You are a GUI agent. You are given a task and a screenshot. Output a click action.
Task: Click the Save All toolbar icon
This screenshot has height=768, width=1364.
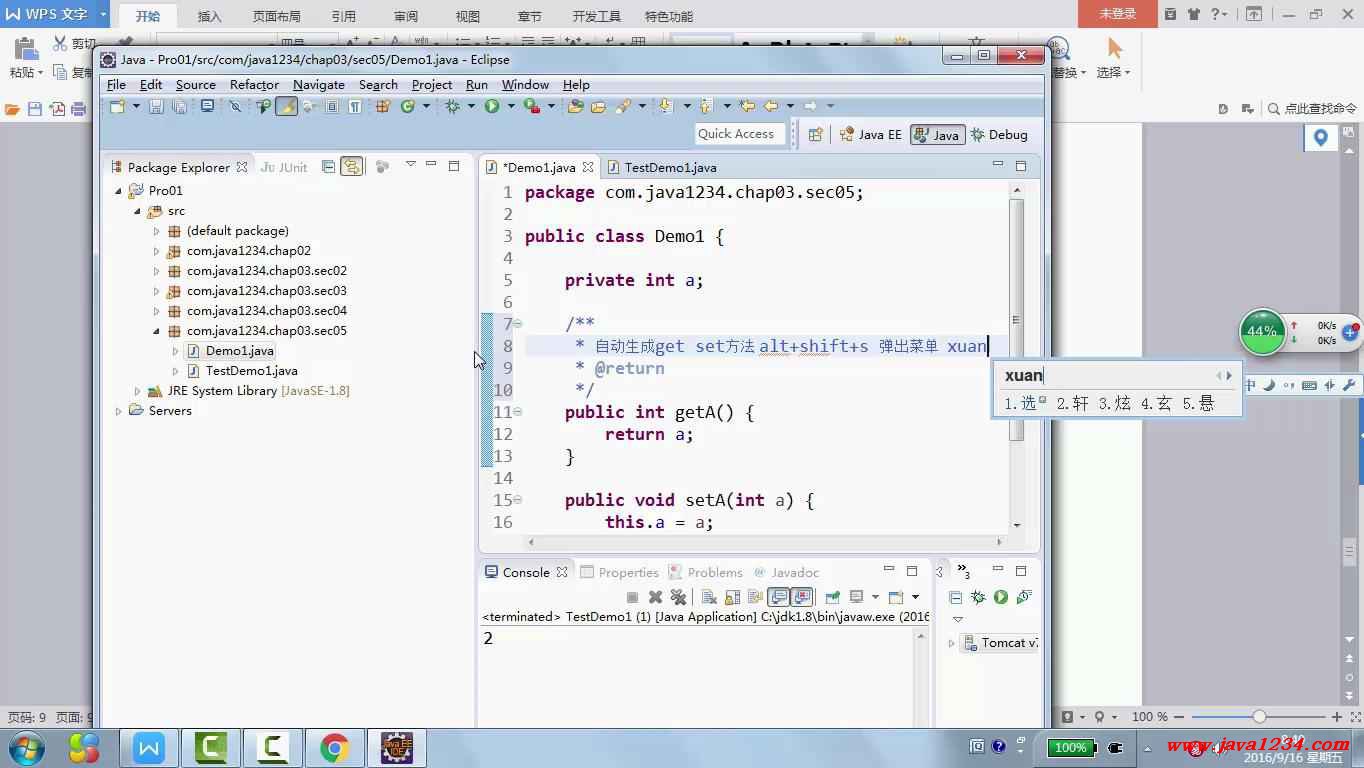(x=180, y=106)
